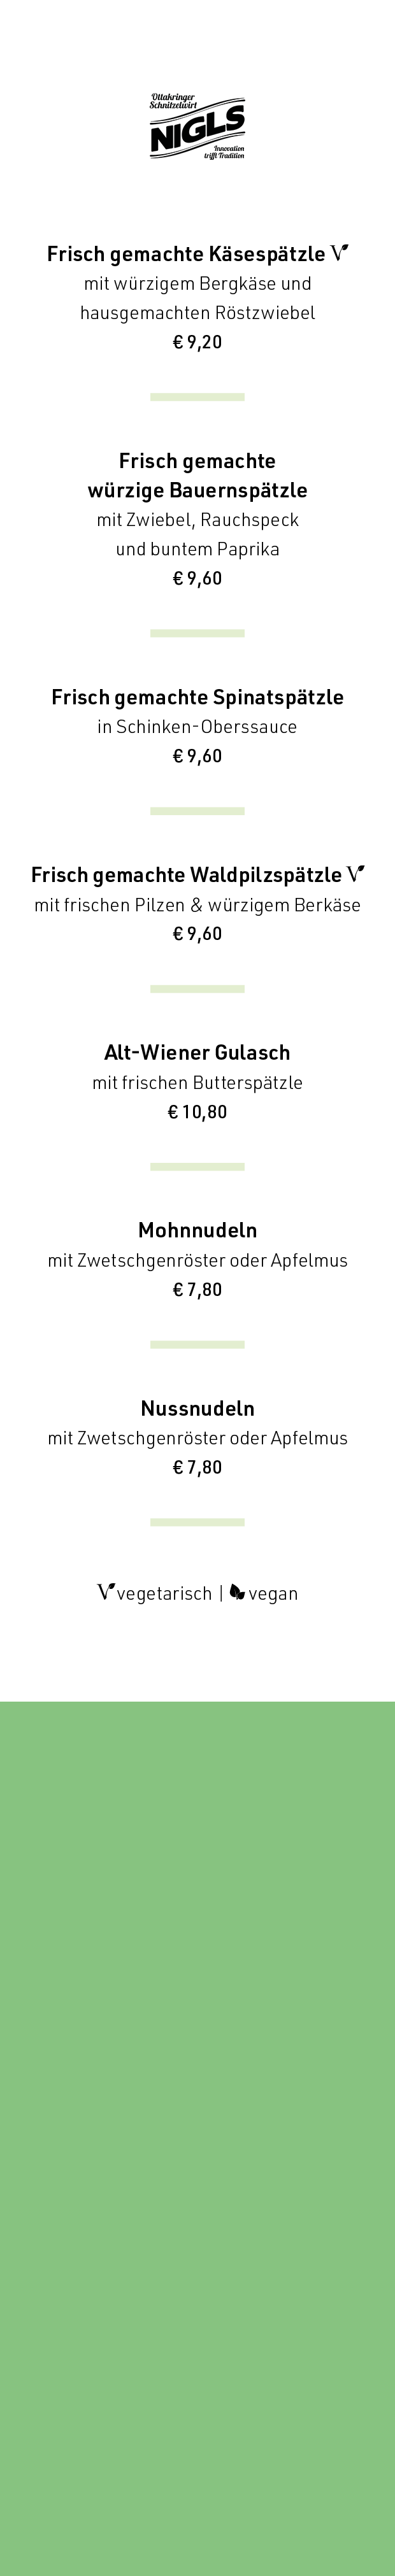The height and width of the screenshot is (2576, 395).
Task: Click the vegetarian icon beside Käsespätzle
Action: click(x=340, y=253)
